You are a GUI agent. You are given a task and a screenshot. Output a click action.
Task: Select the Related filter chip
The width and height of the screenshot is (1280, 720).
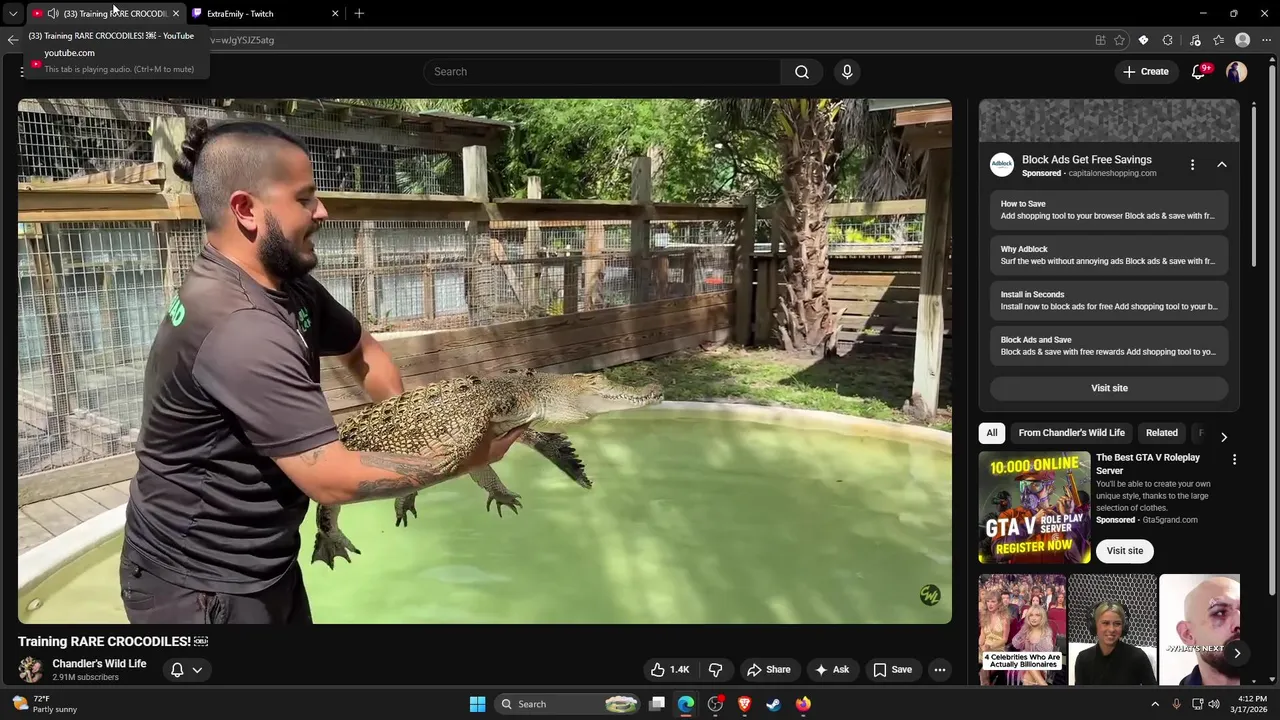click(1161, 433)
